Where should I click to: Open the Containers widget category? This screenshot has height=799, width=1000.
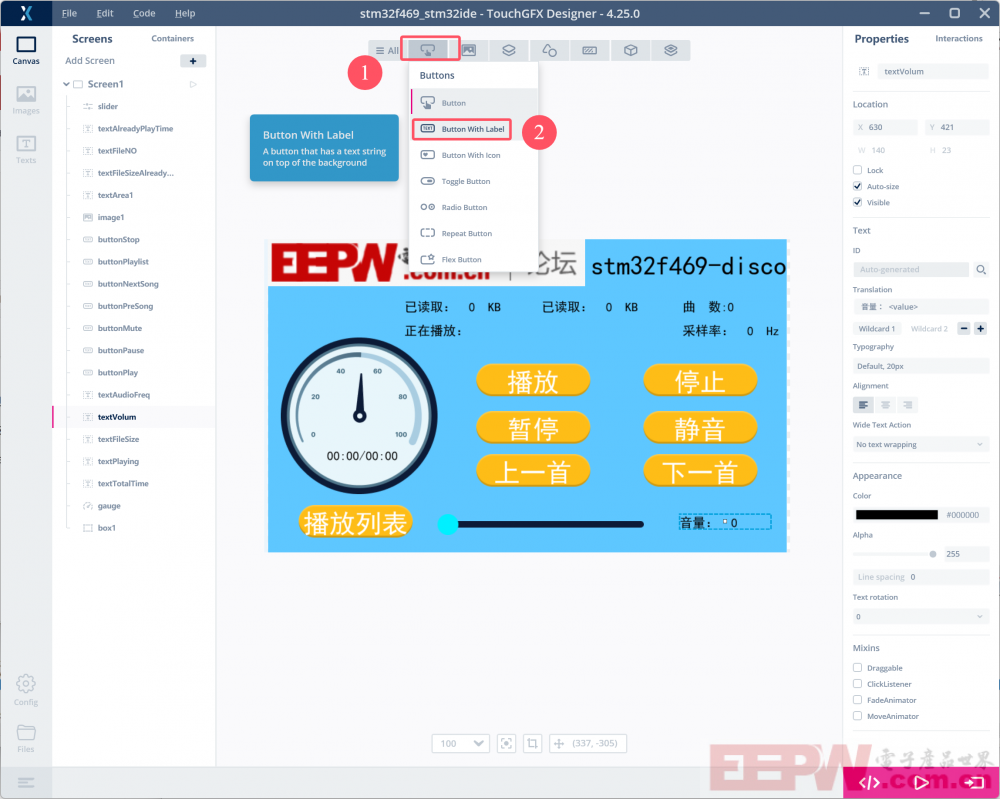click(508, 50)
